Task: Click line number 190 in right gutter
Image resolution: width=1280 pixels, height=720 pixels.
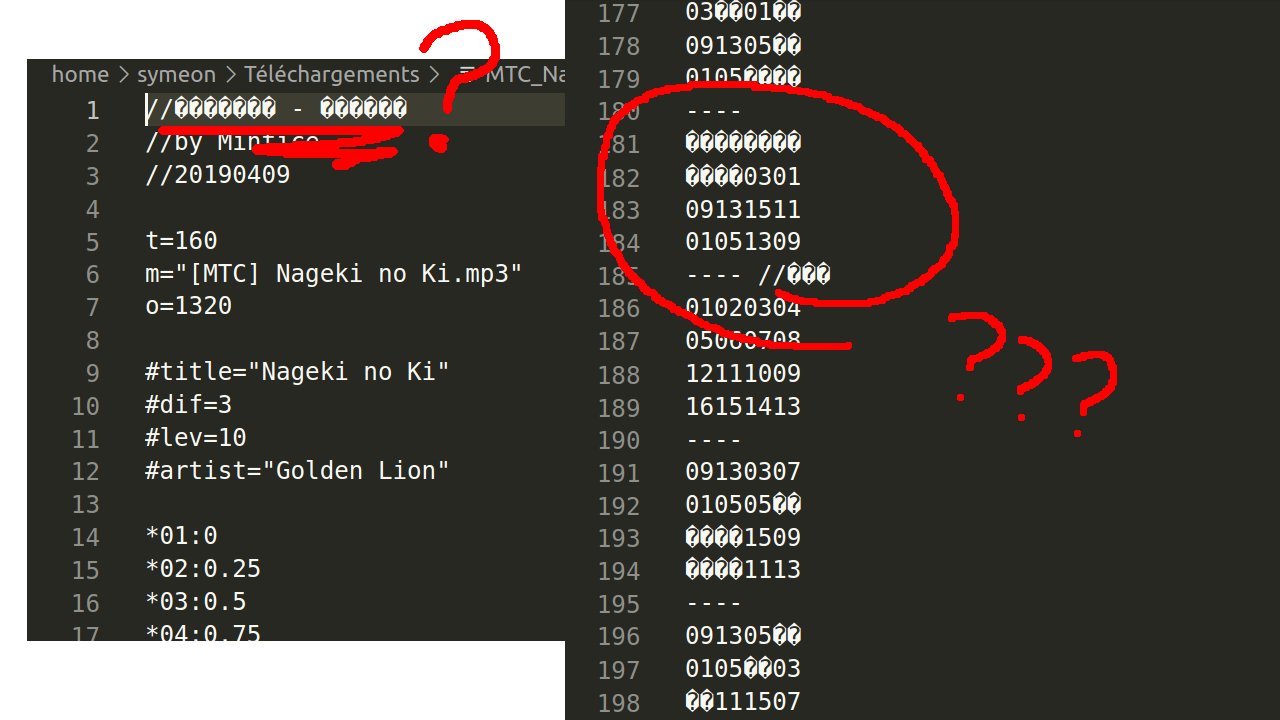Action: click(x=618, y=440)
